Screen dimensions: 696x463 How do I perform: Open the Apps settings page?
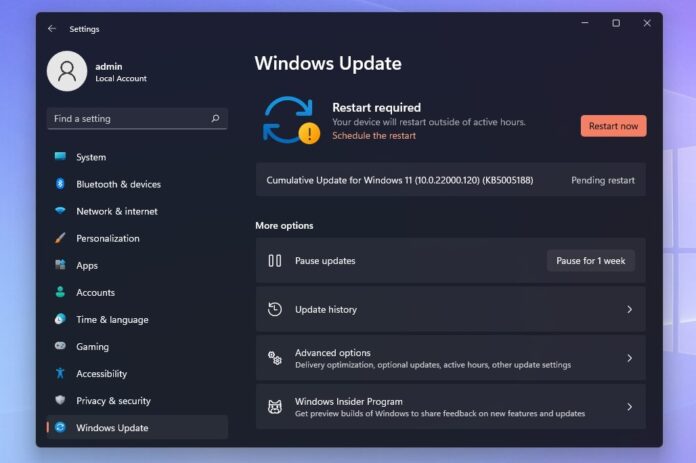click(137, 265)
